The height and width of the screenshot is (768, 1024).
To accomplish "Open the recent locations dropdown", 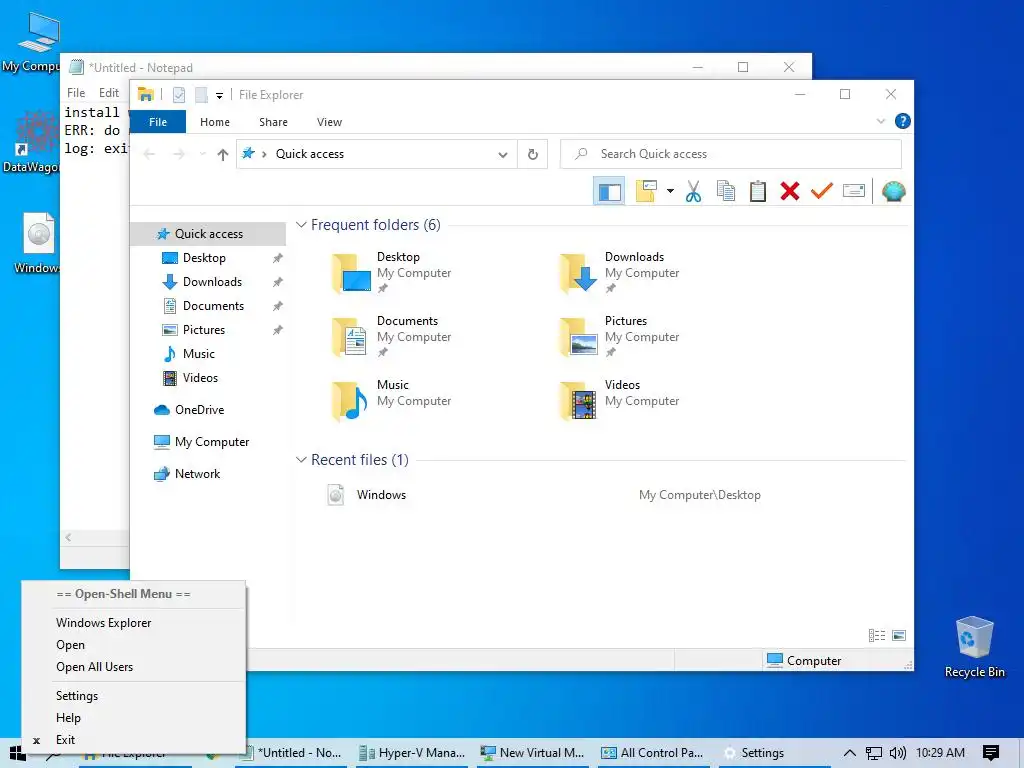I will (202, 154).
